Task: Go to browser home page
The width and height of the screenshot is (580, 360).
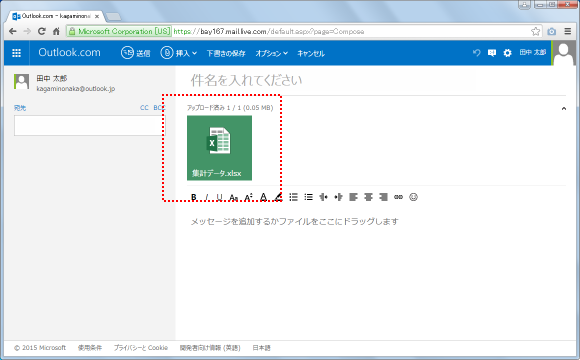Action: point(56,31)
